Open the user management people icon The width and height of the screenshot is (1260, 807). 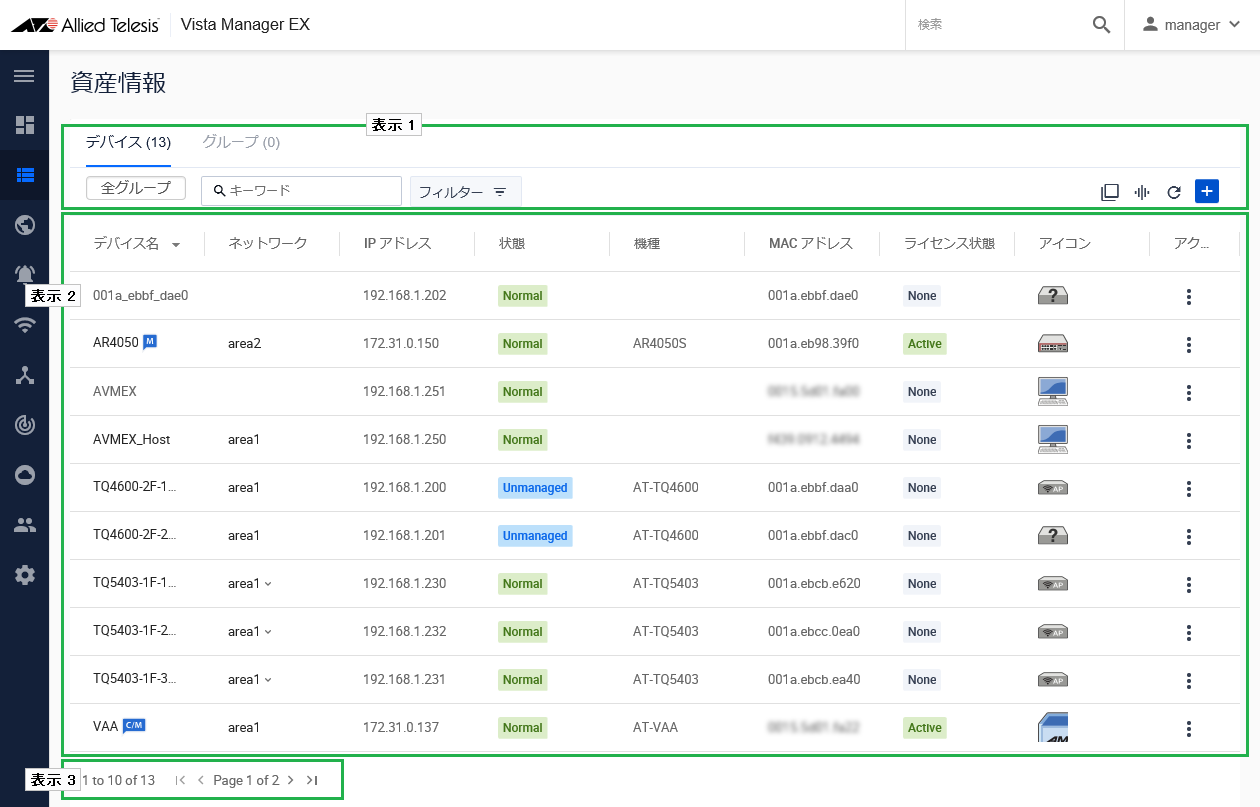coord(24,525)
